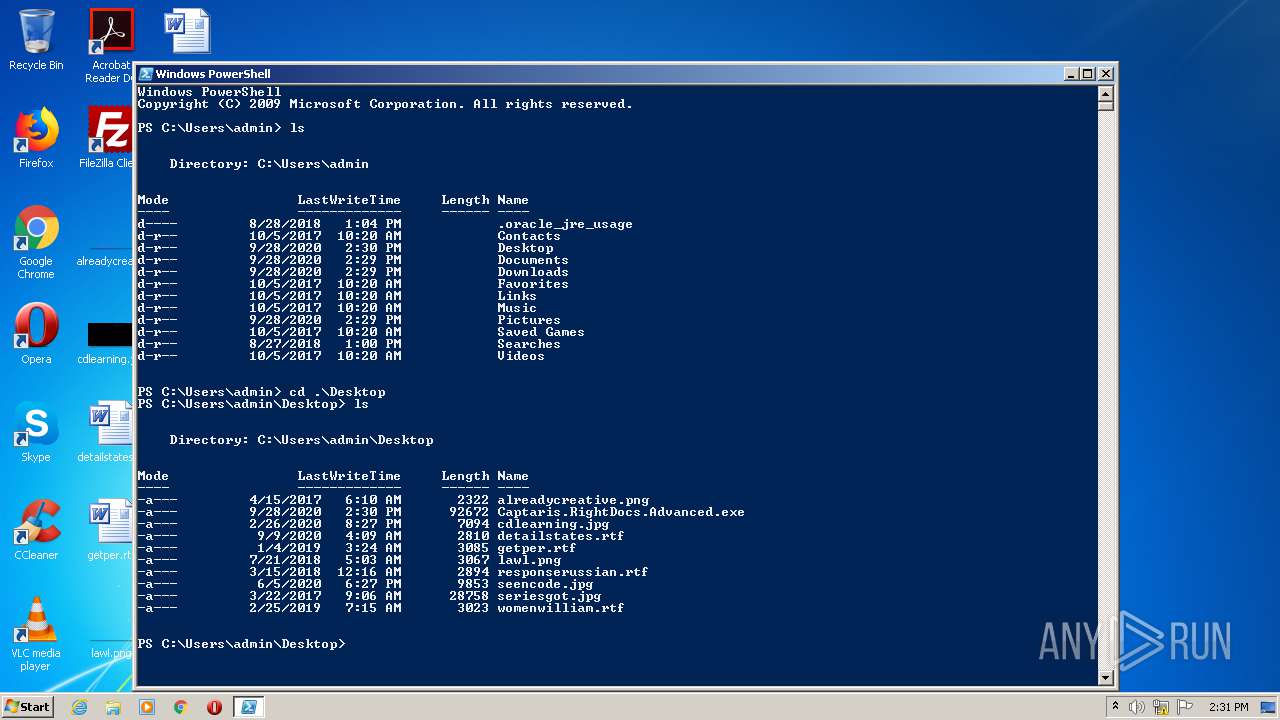1280x720 pixels.
Task: Click PowerShell scrollbar down arrow
Action: pos(1106,677)
